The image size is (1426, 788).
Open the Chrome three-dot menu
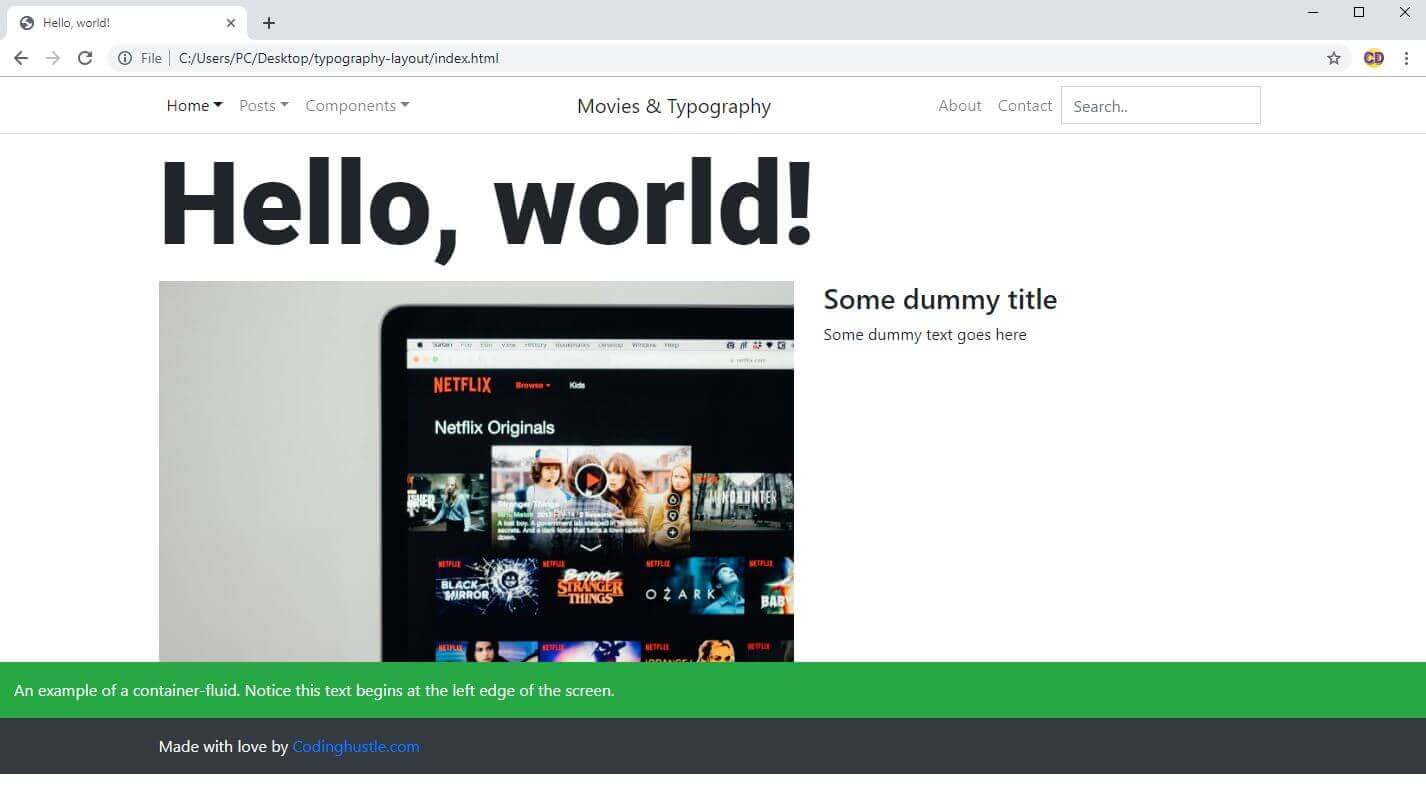point(1407,58)
